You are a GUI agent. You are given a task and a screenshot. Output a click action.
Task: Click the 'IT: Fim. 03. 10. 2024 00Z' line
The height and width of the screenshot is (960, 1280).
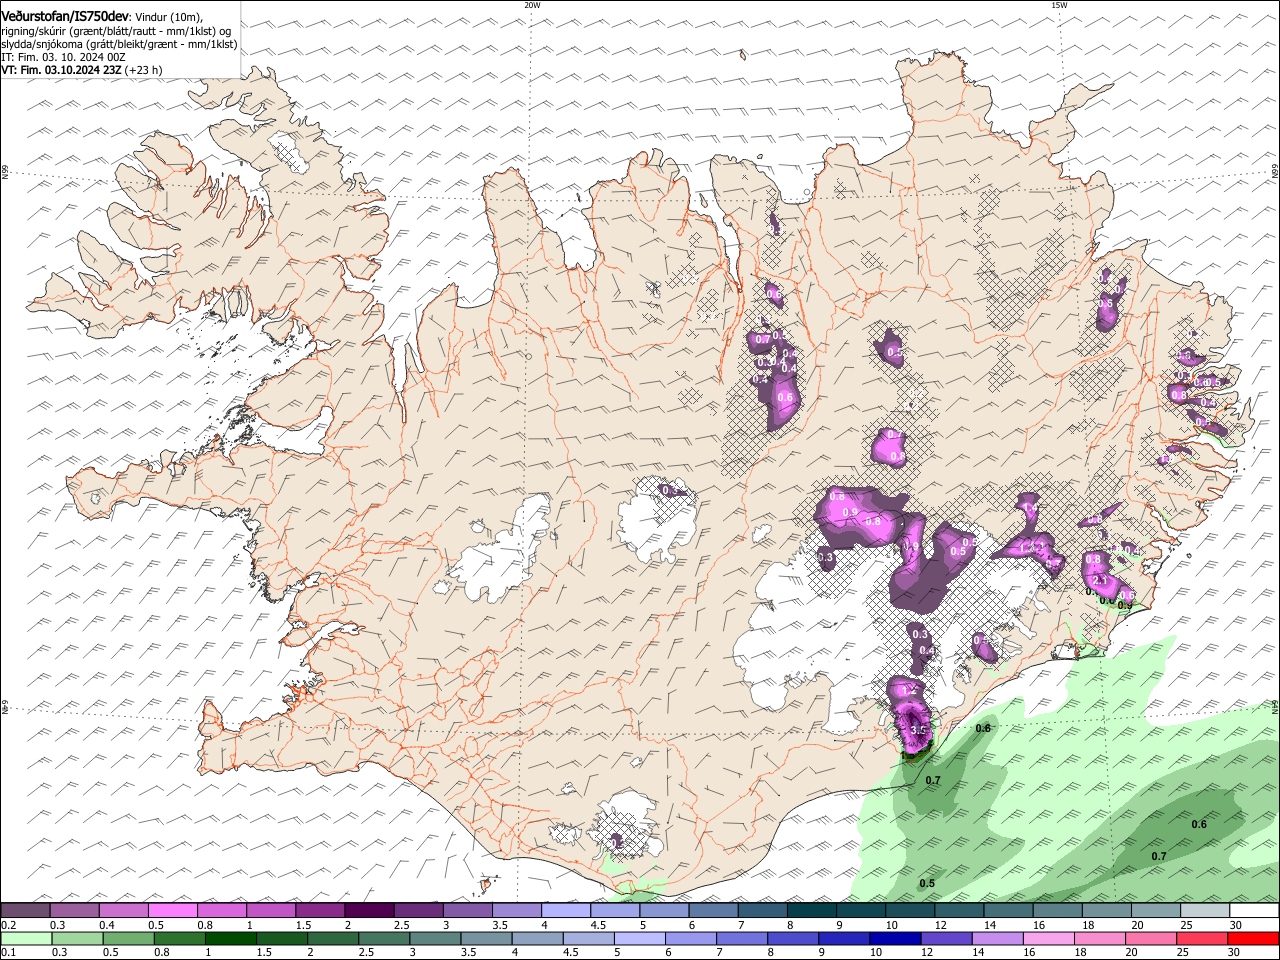coord(64,57)
